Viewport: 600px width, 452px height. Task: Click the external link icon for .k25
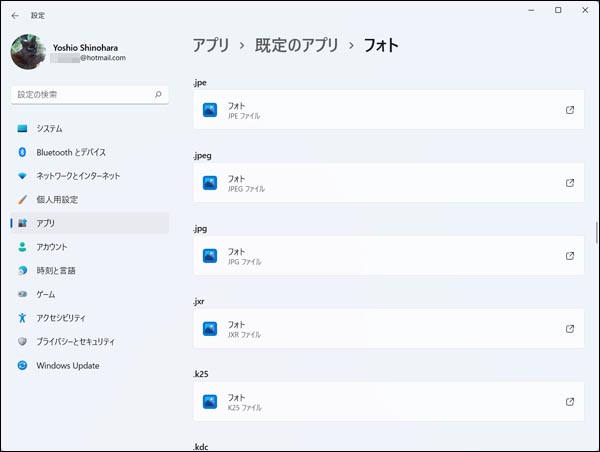[x=570, y=402]
